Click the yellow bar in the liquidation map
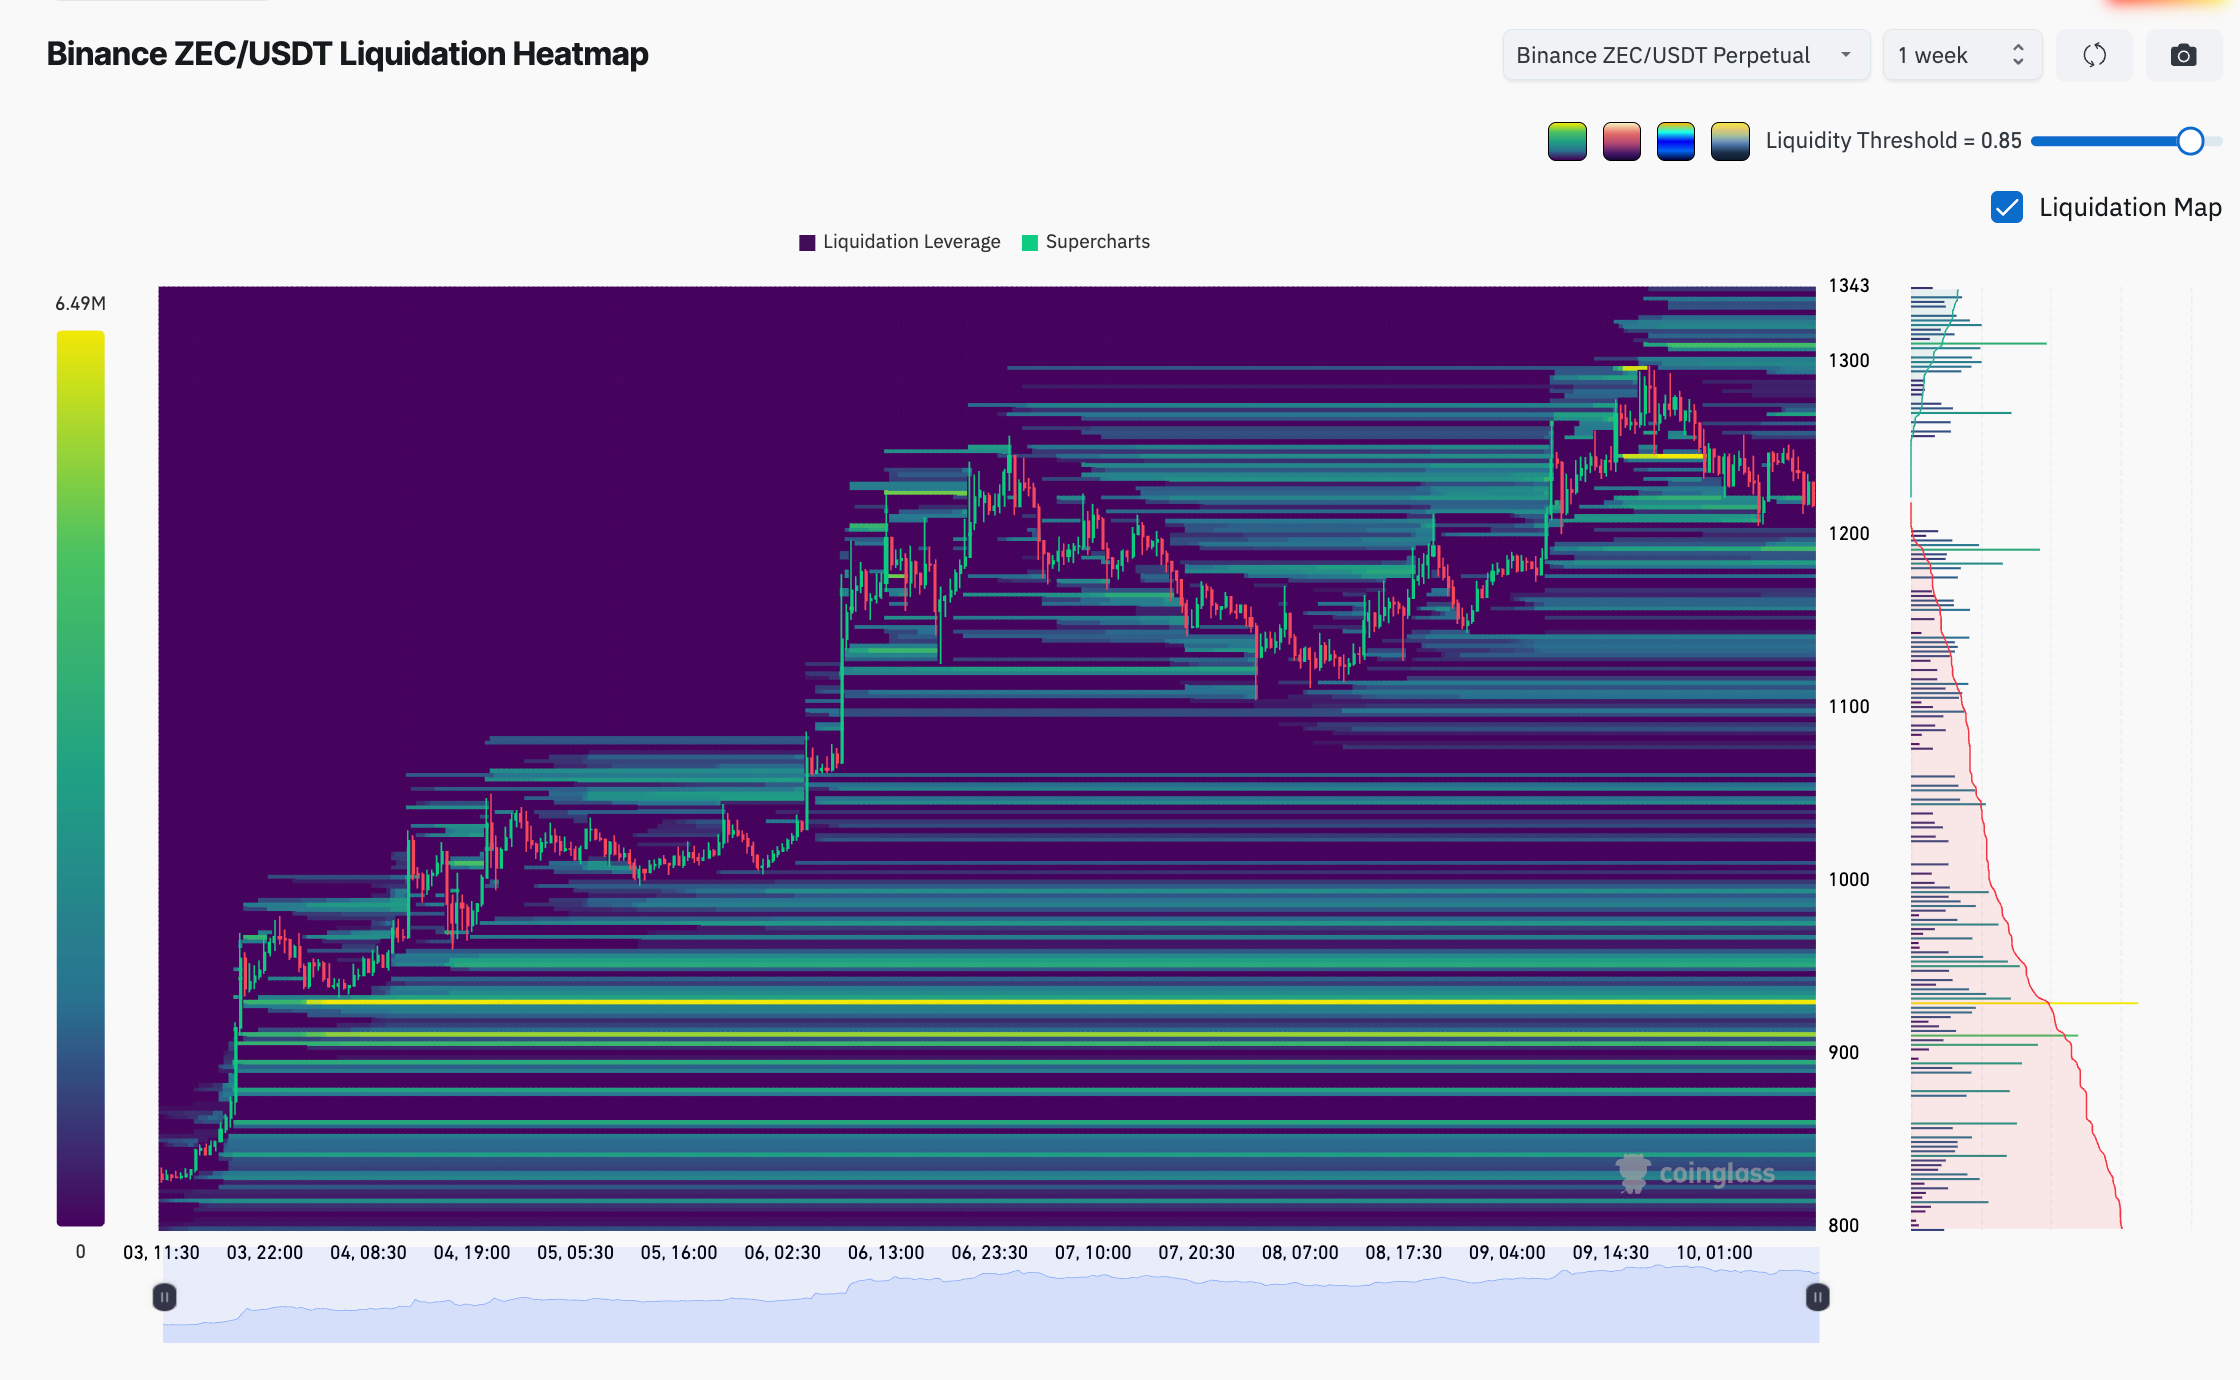2240x1380 pixels. [x=2024, y=1002]
